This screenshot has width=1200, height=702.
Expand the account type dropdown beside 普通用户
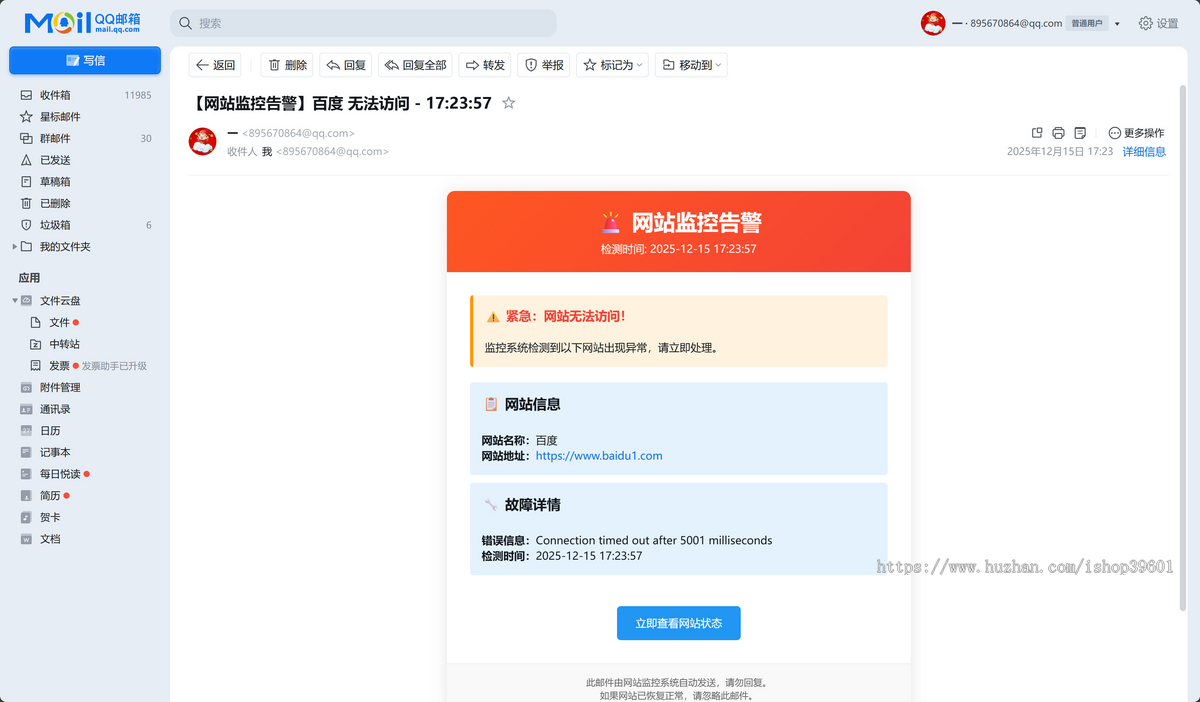pos(1117,23)
